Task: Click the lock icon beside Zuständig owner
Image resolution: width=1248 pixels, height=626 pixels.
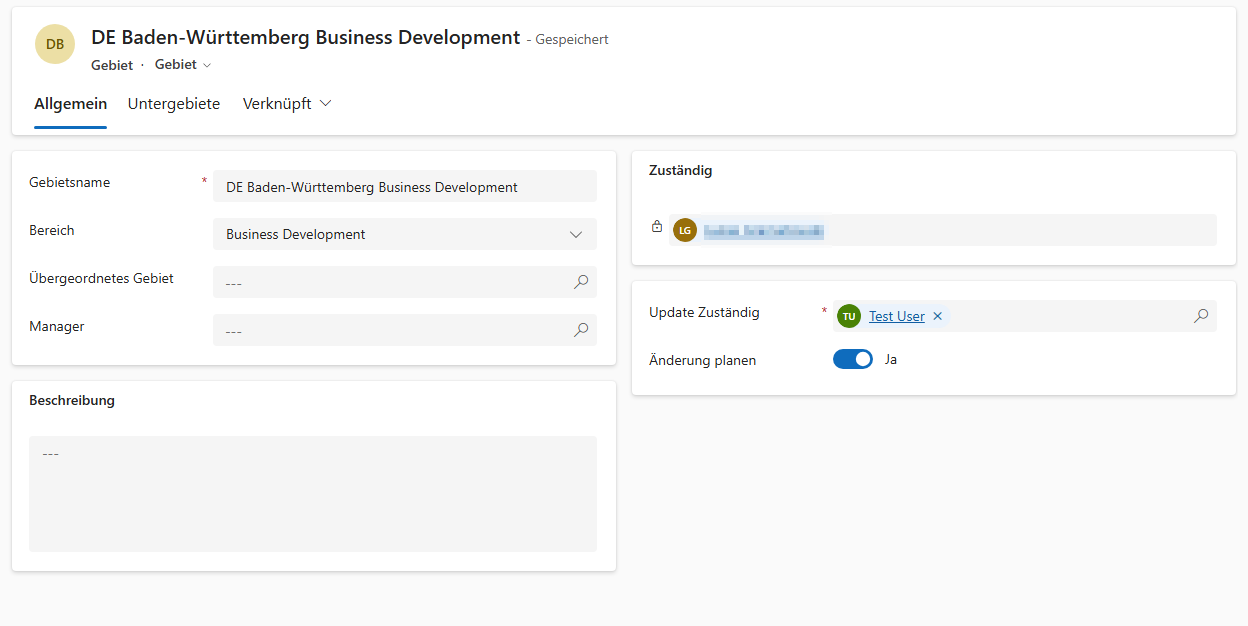Action: 657,227
